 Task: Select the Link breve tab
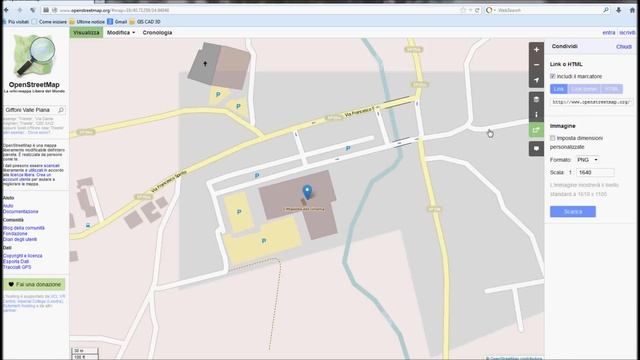click(584, 89)
